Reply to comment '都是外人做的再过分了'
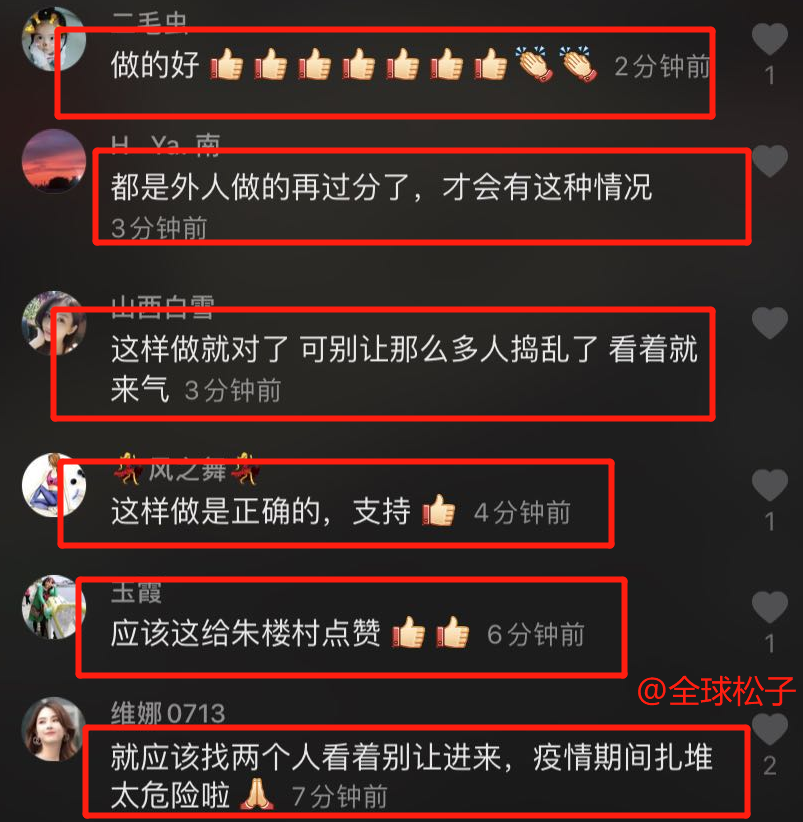The width and height of the screenshot is (803, 822). (382, 187)
